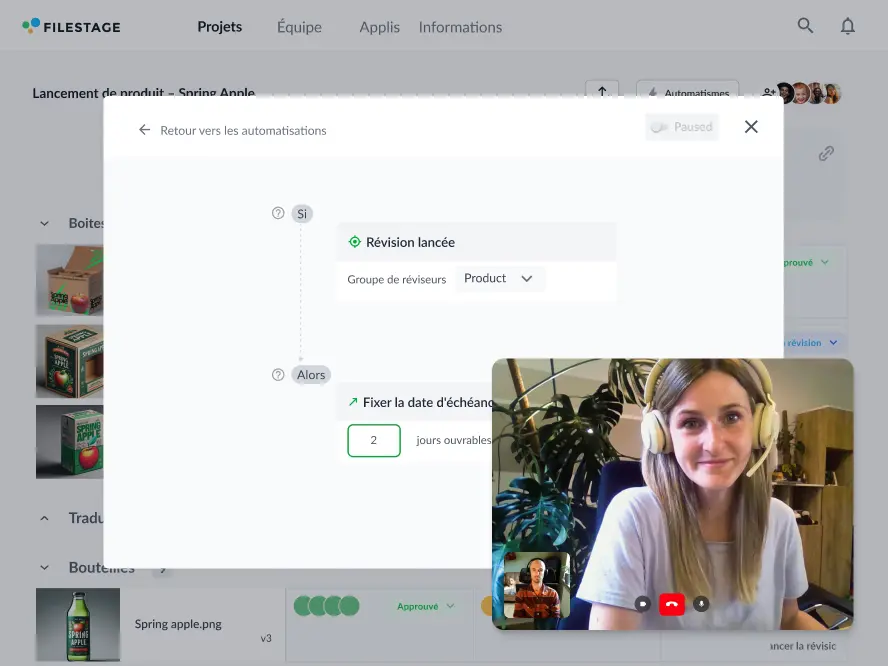Click the upload arrow button
888x666 pixels.
point(602,91)
